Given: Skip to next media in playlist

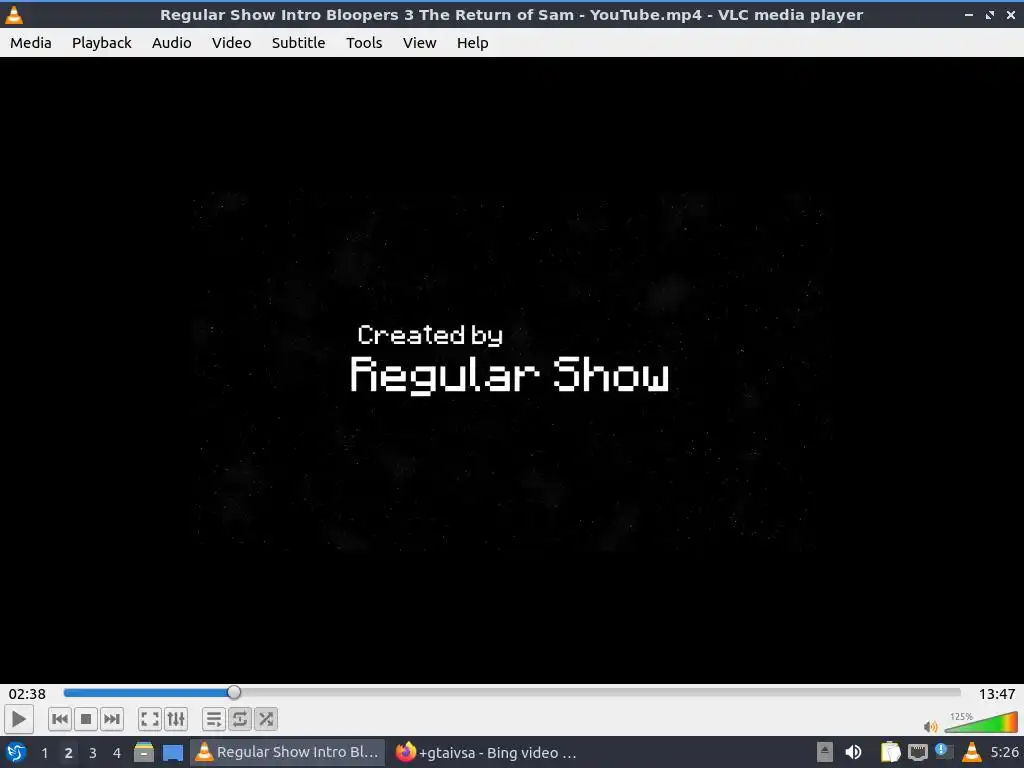Looking at the screenshot, I should click(112, 720).
